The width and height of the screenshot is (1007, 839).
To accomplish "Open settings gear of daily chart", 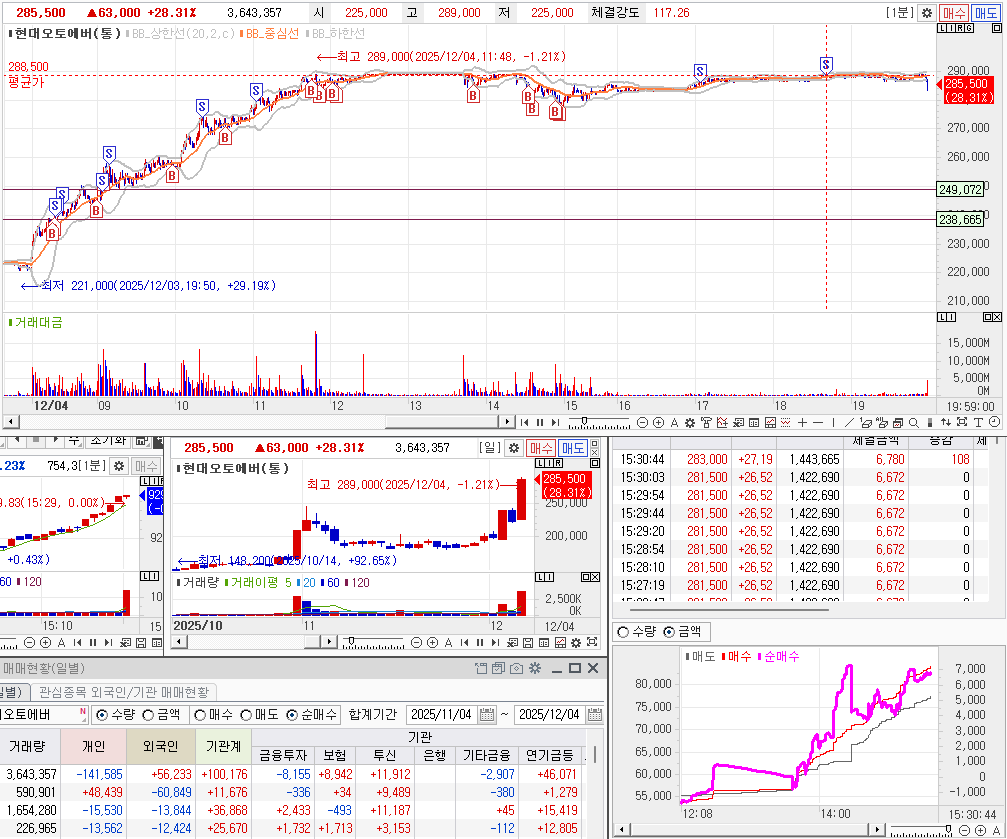I will [514, 448].
